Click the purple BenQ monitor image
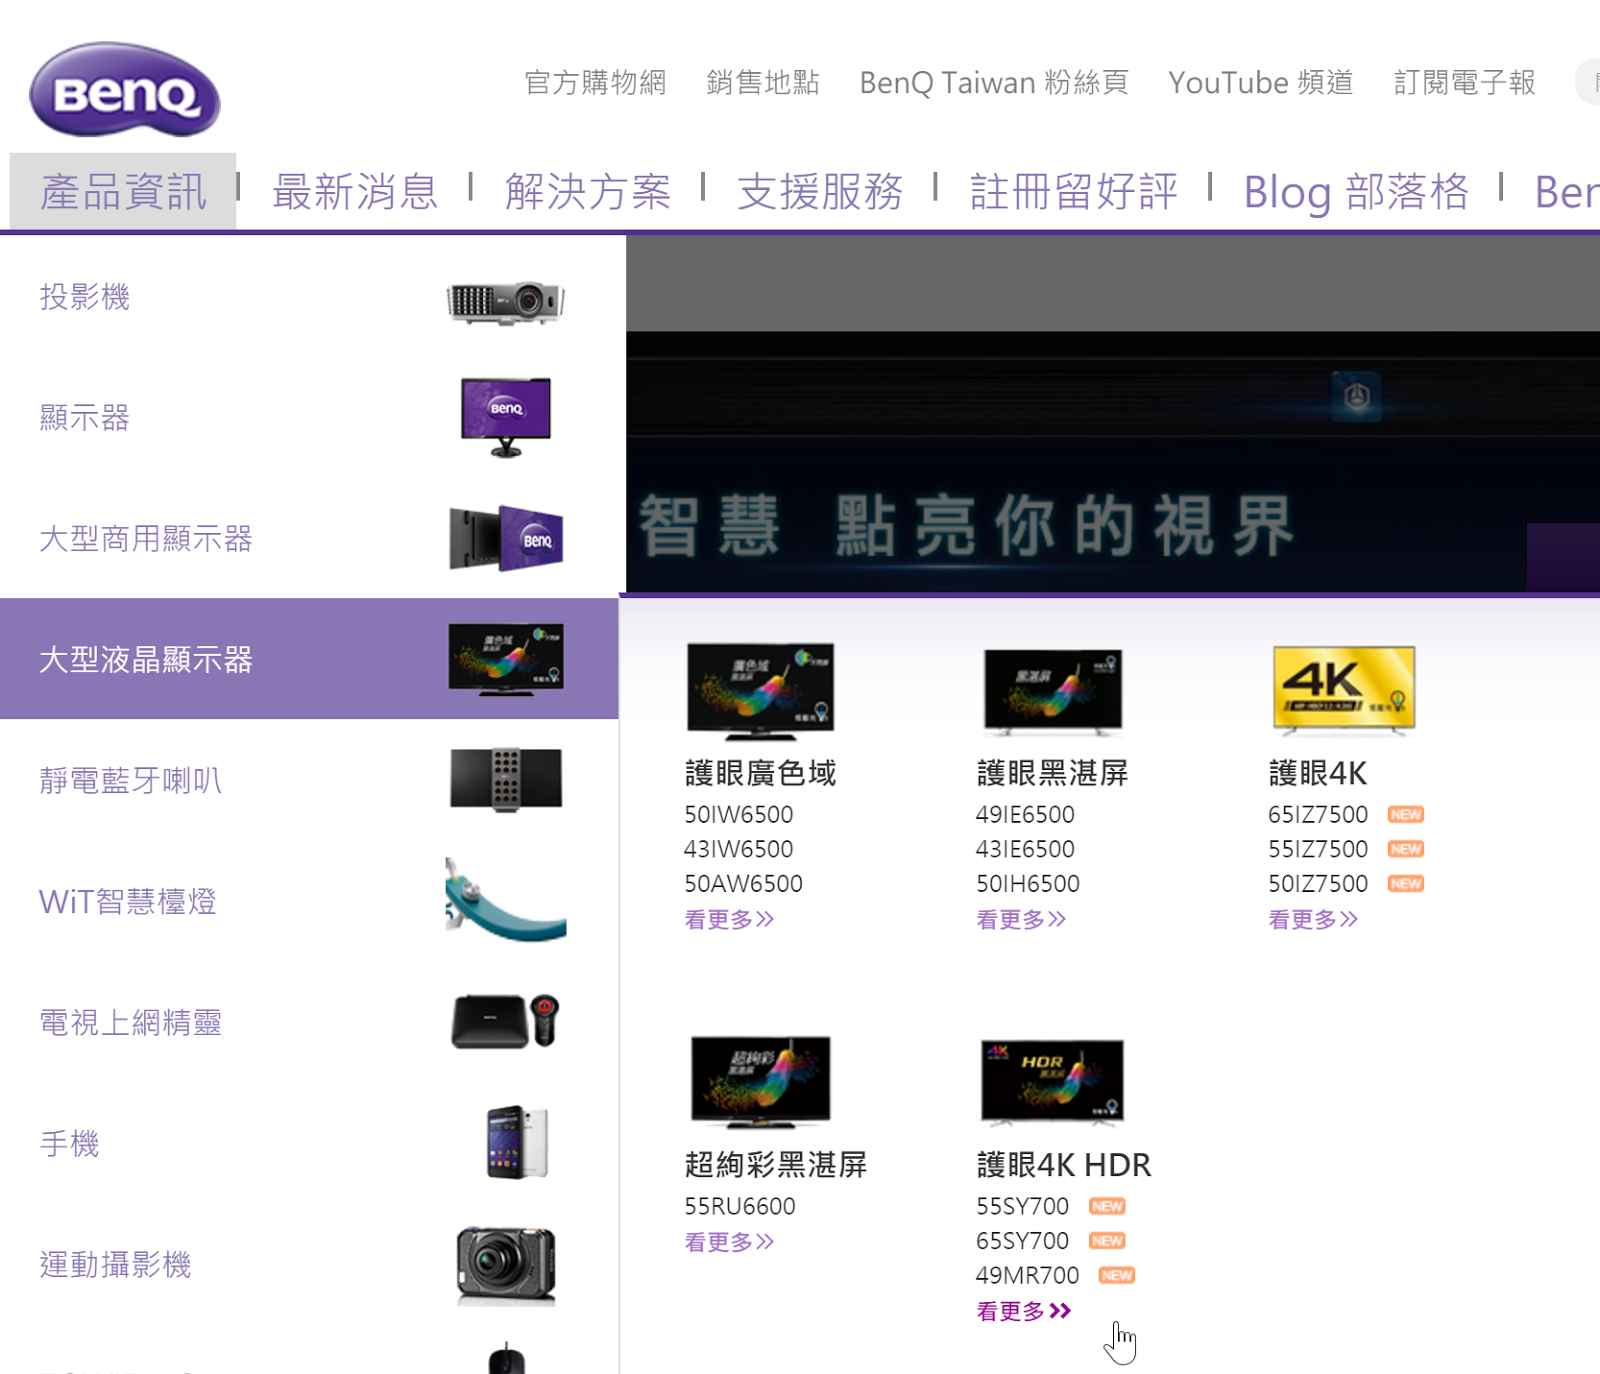This screenshot has height=1374, width=1600. coord(506,417)
